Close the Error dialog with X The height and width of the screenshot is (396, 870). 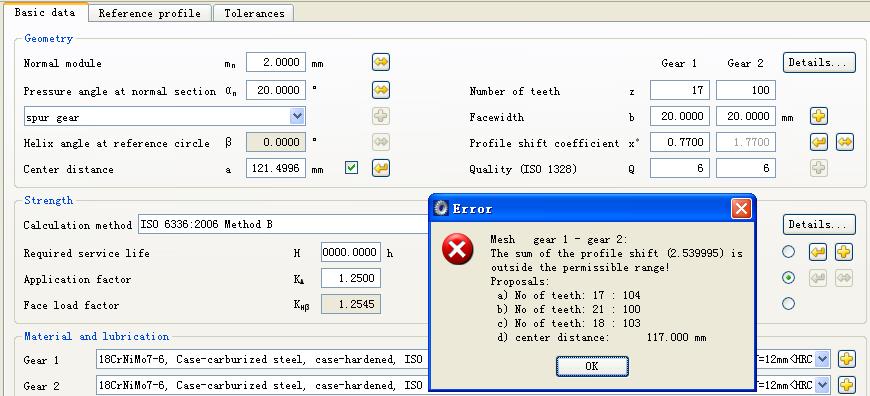pyautogui.click(x=741, y=209)
